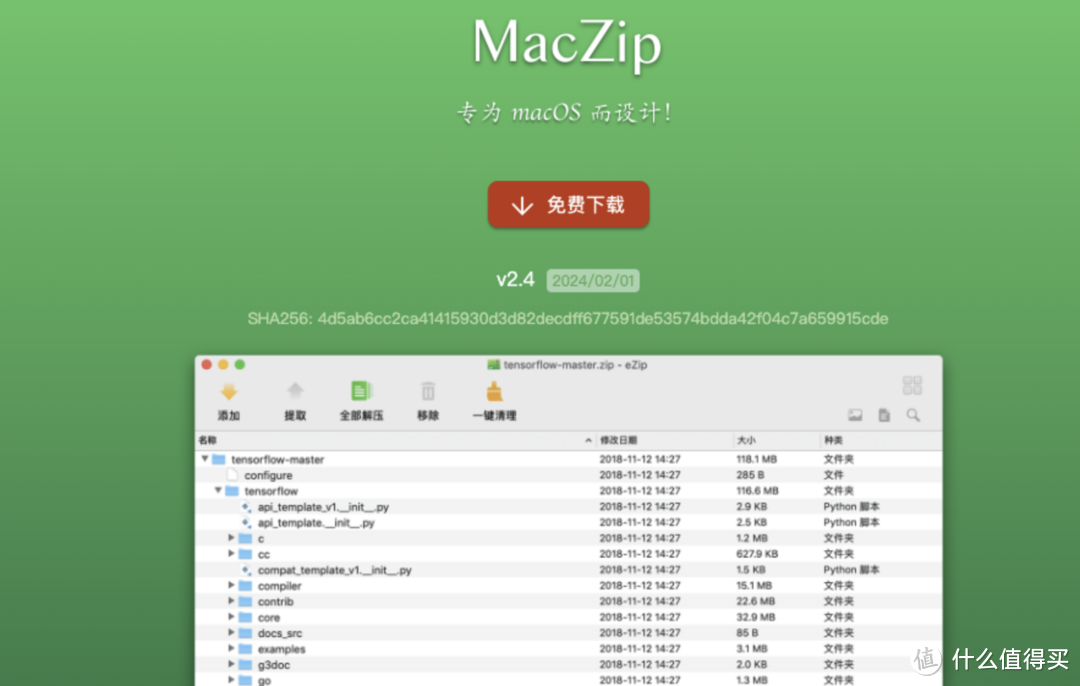Click the 全部解压 (Extract All) icon
The height and width of the screenshot is (686, 1080).
(x=362, y=391)
